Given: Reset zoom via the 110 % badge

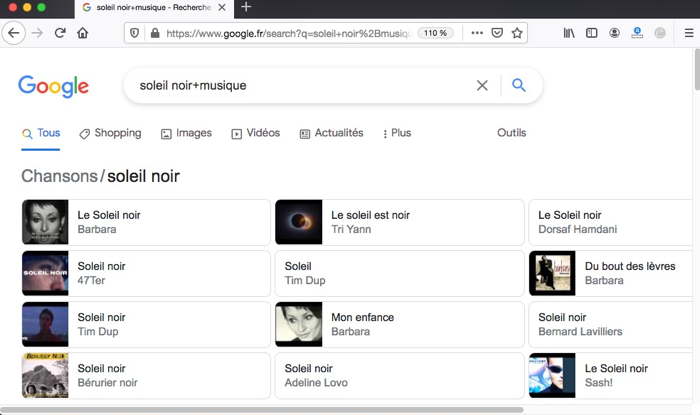Looking at the screenshot, I should click(435, 33).
